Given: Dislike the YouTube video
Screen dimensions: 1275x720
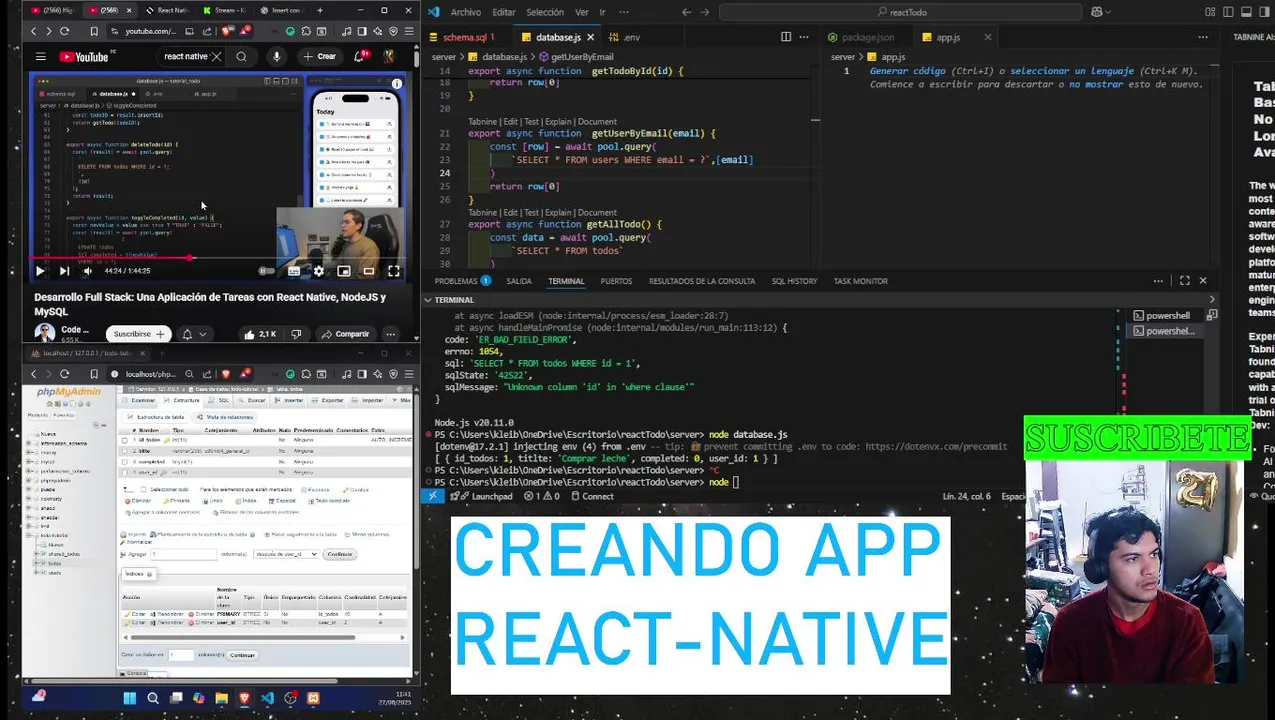Looking at the screenshot, I should pyautogui.click(x=297, y=334).
